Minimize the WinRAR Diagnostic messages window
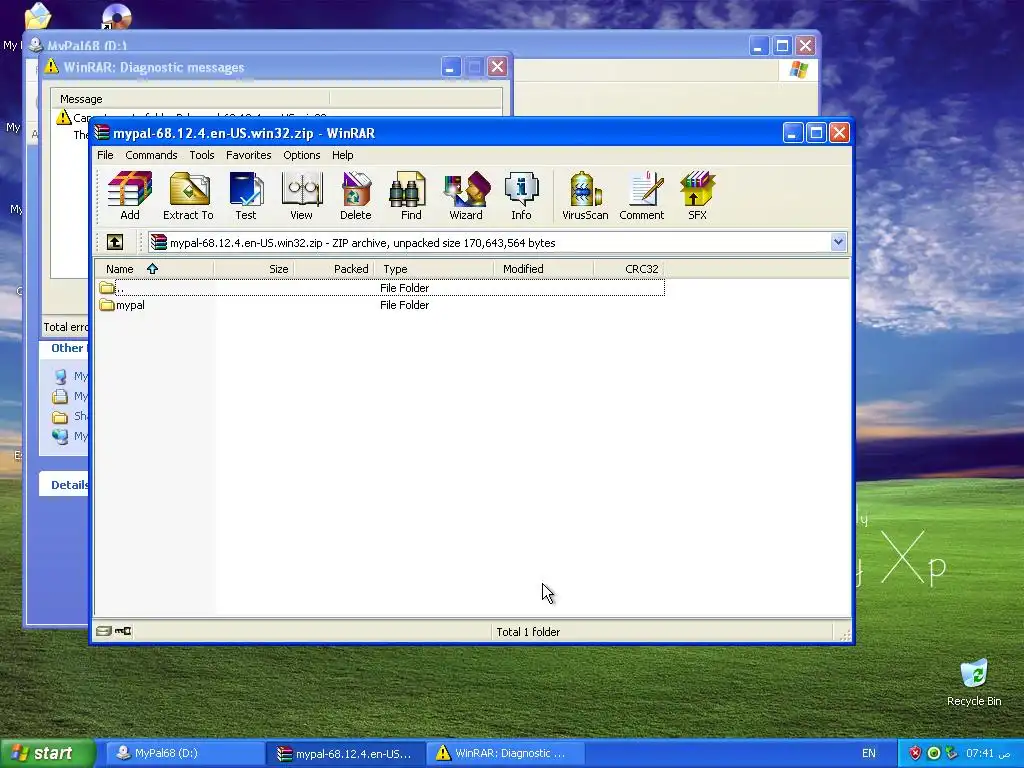This screenshot has width=1024, height=768. click(451, 67)
